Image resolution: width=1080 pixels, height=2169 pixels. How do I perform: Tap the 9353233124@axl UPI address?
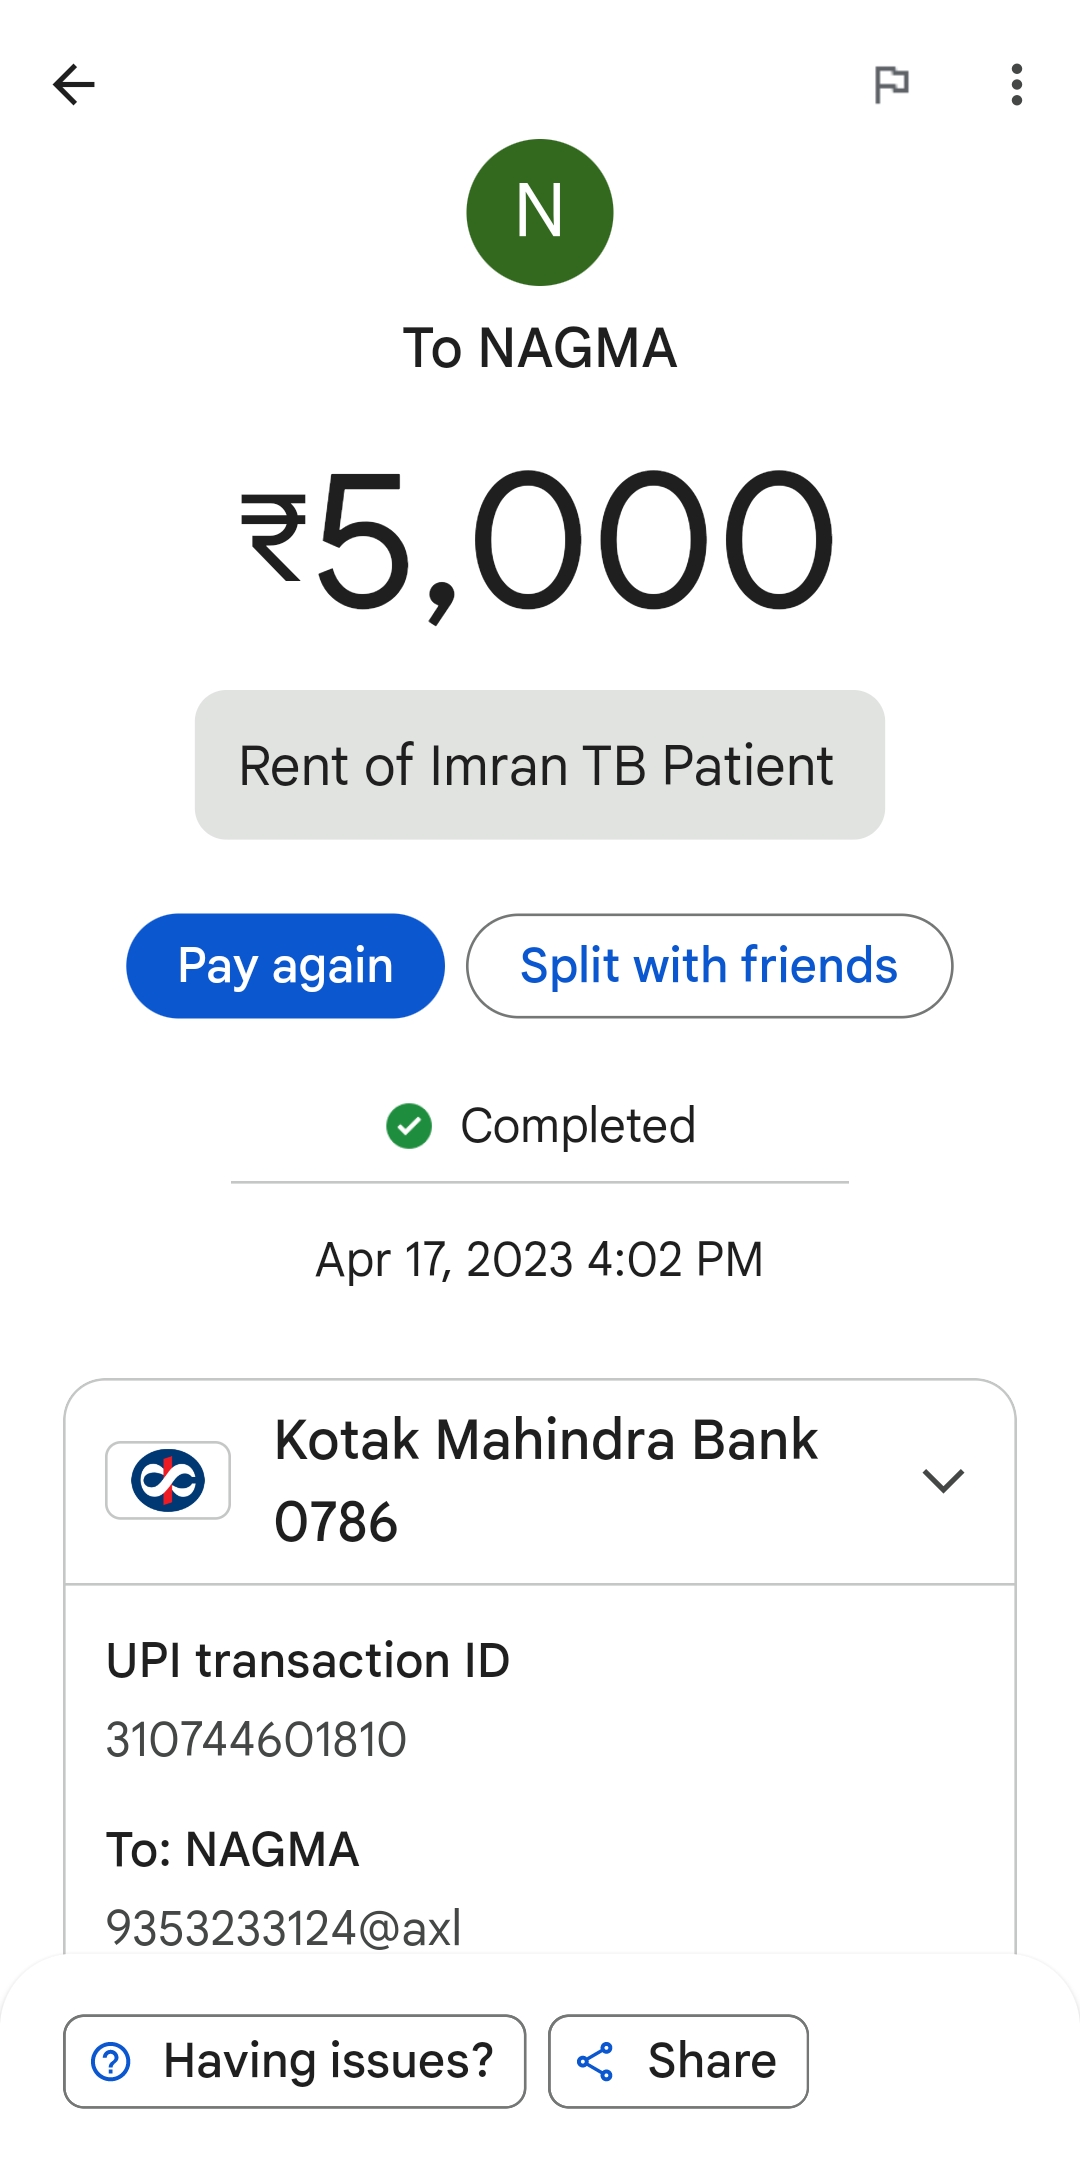(x=283, y=1928)
